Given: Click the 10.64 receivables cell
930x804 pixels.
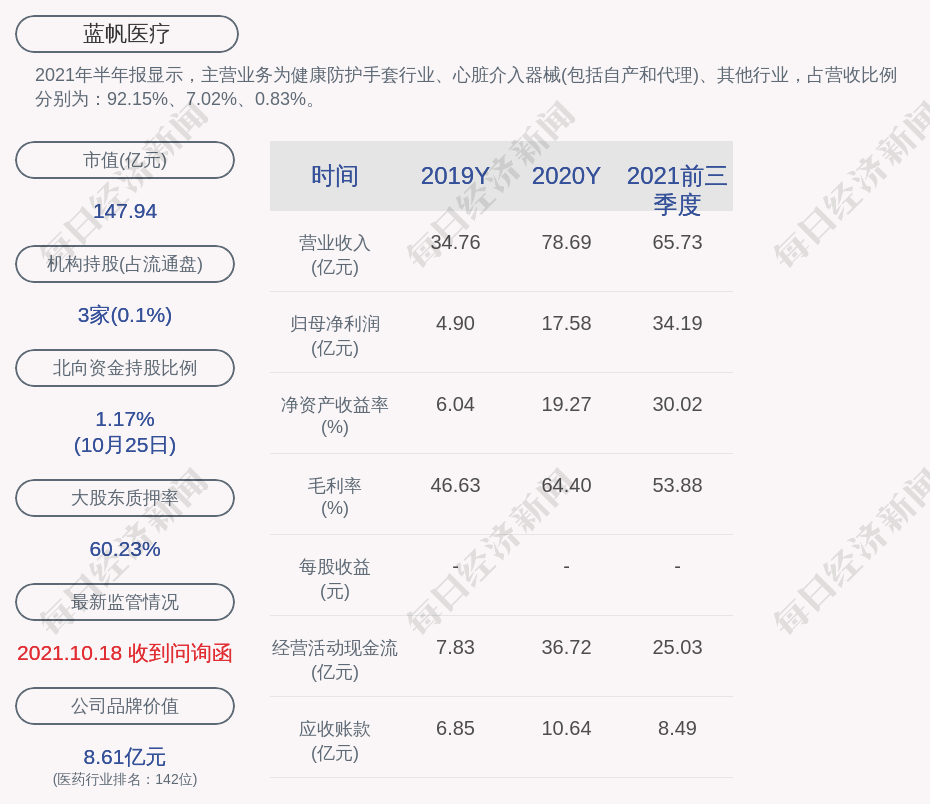Looking at the screenshot, I should tap(566, 728).
